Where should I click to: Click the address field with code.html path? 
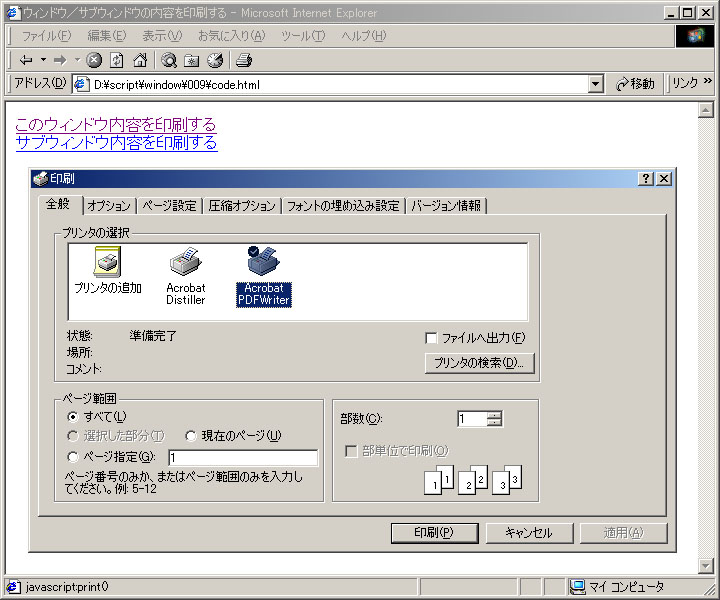tap(340, 84)
